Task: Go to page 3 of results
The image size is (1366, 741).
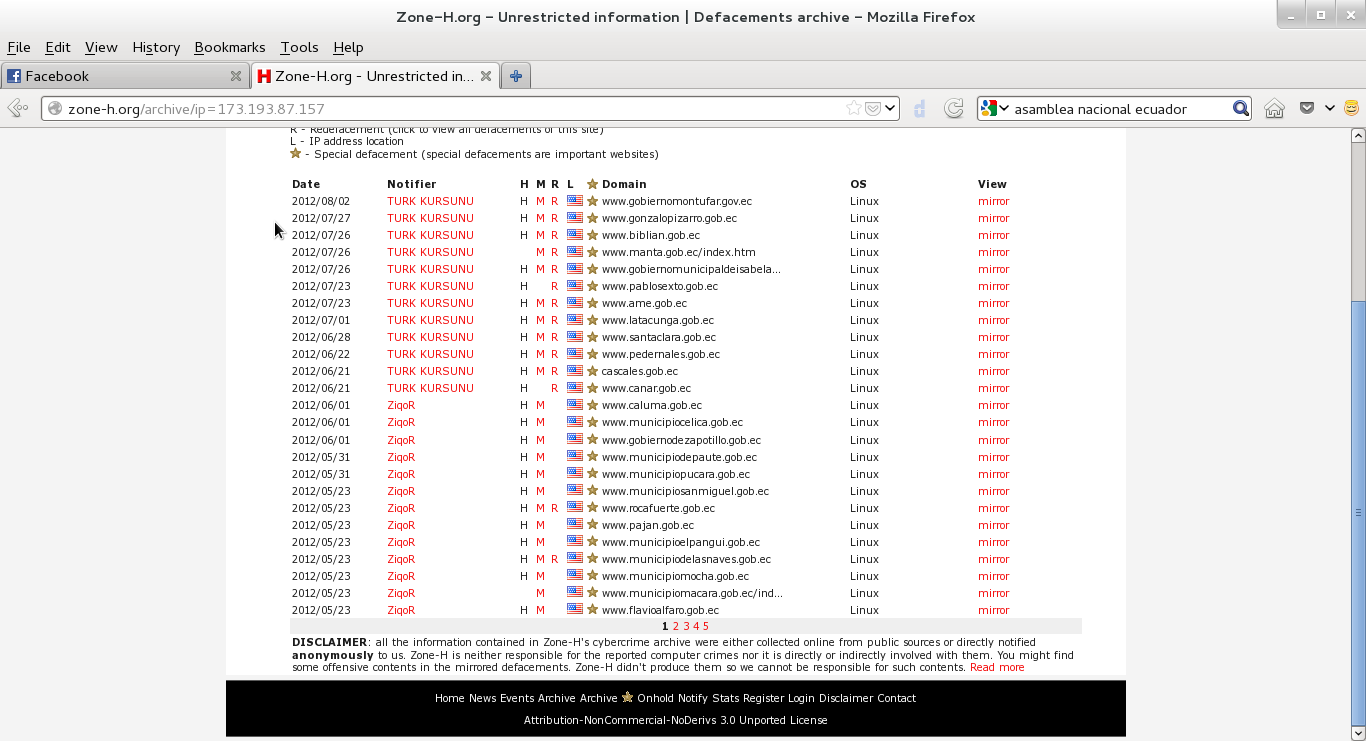Action: (x=686, y=626)
